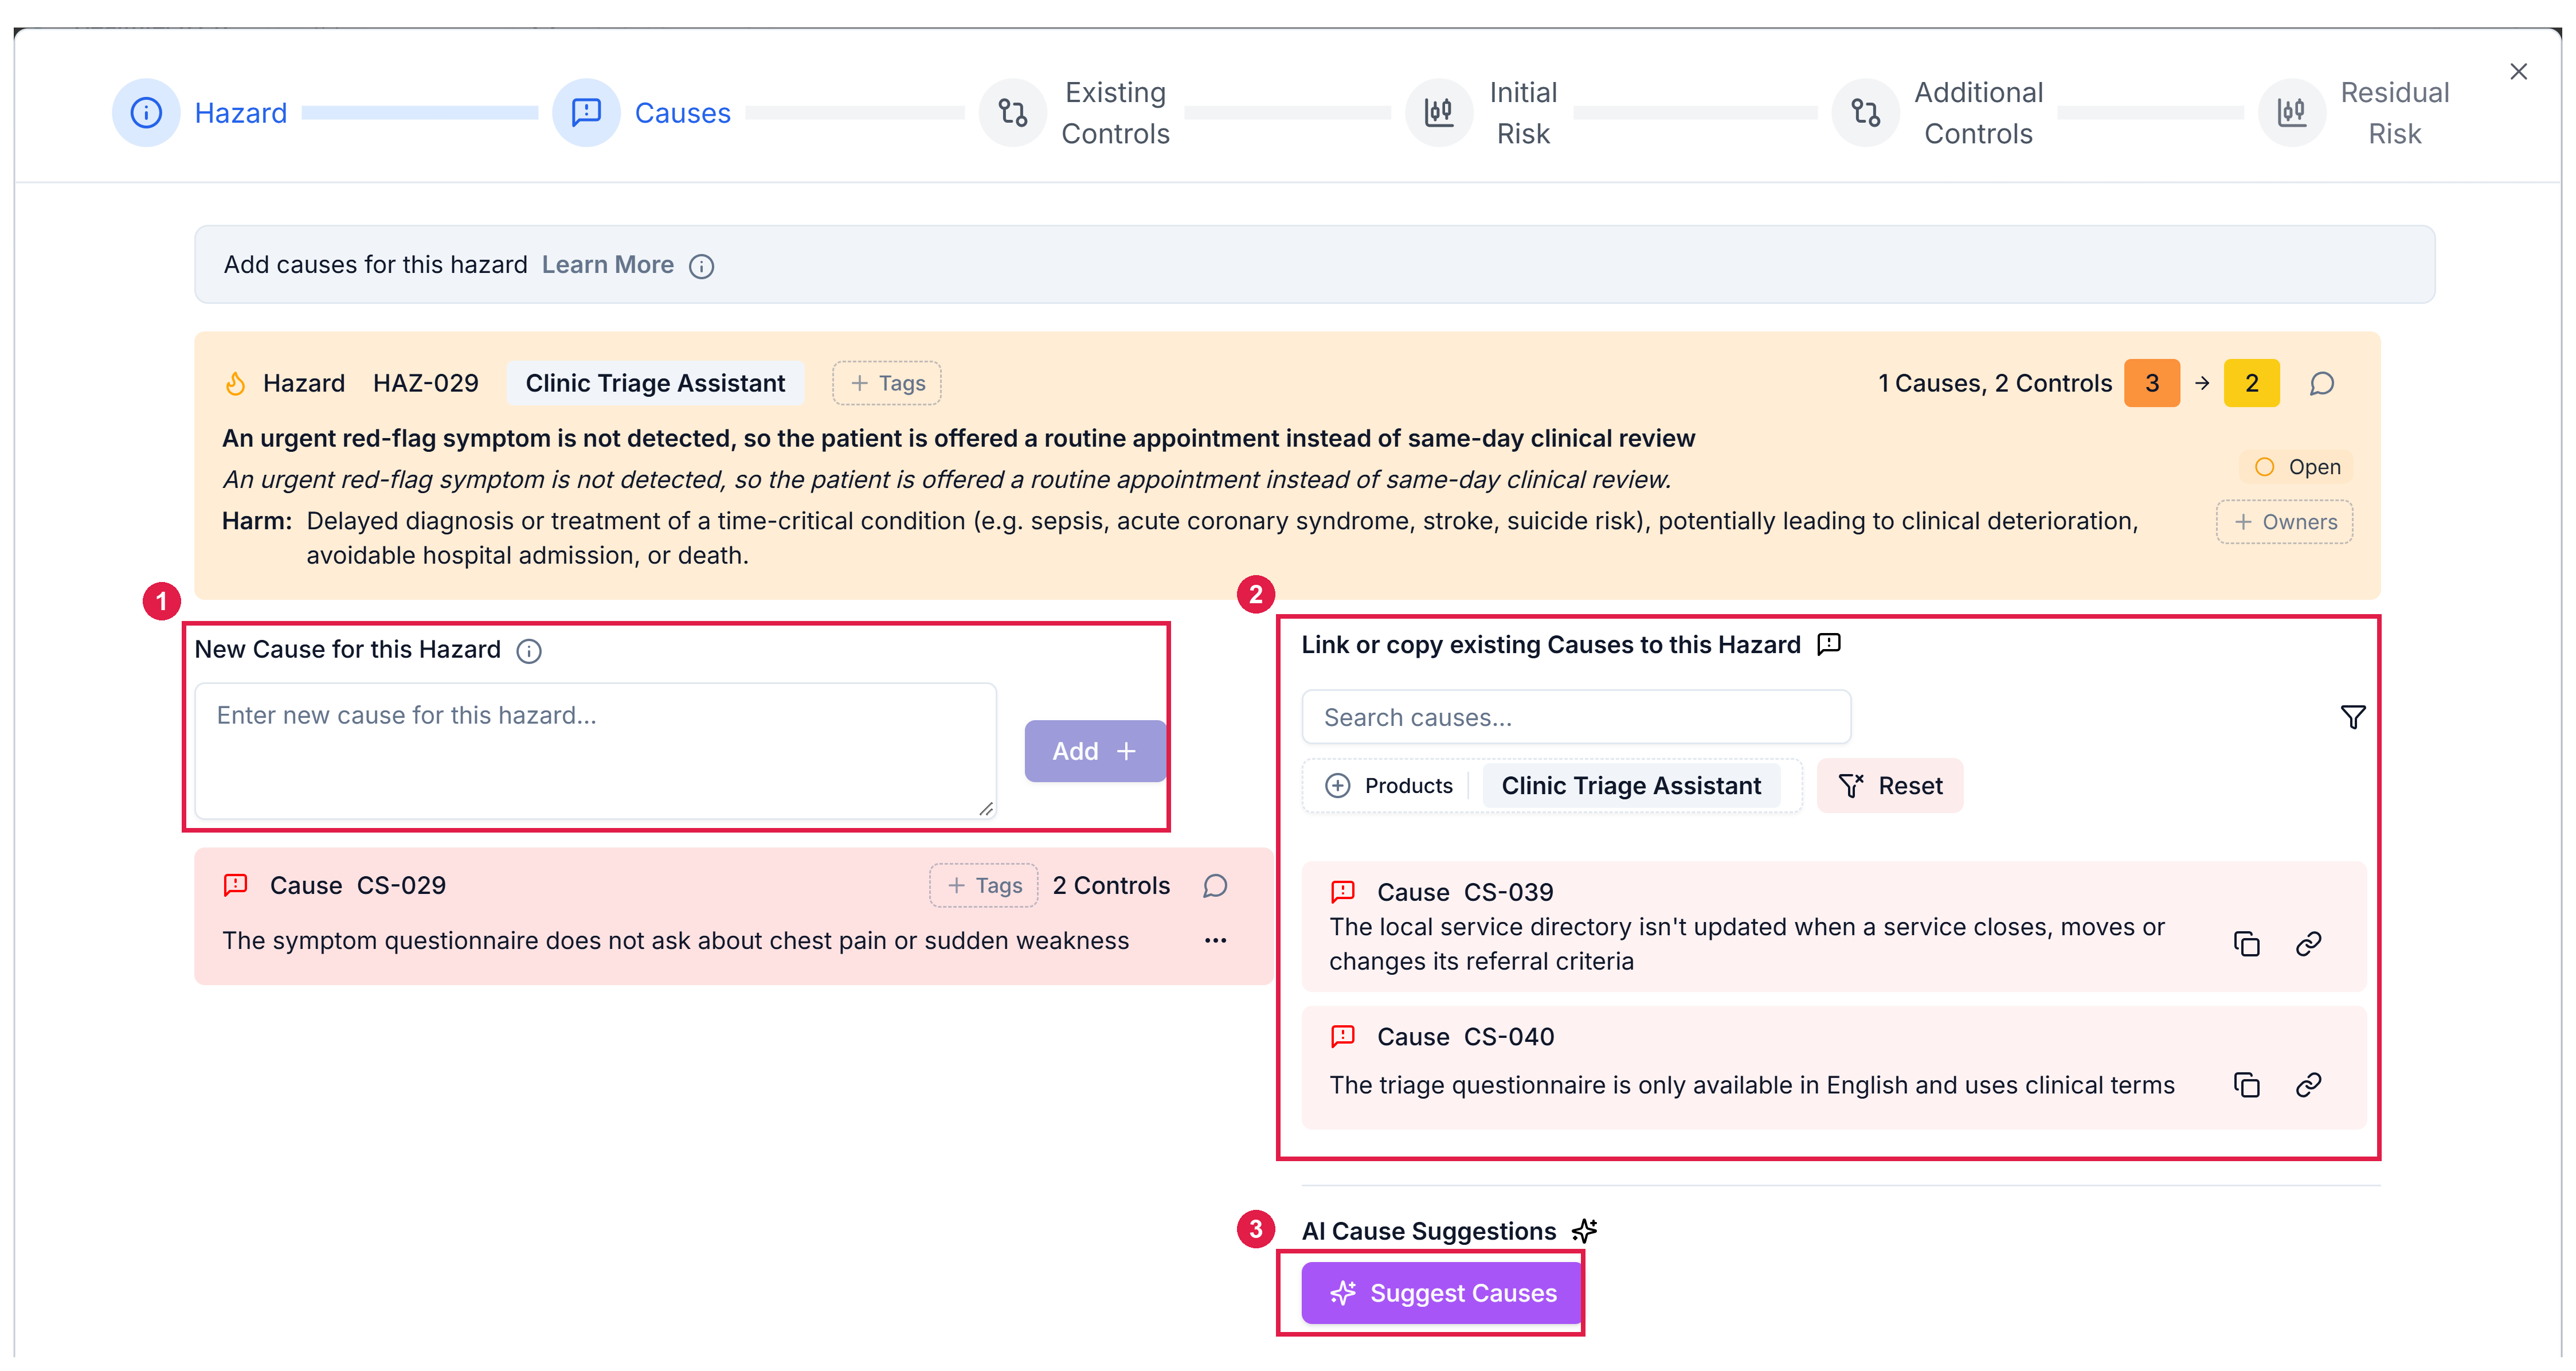Screen dimensions: 2576x1371
Task: Link Cause CS-040 to this hazard
Action: point(2308,1085)
